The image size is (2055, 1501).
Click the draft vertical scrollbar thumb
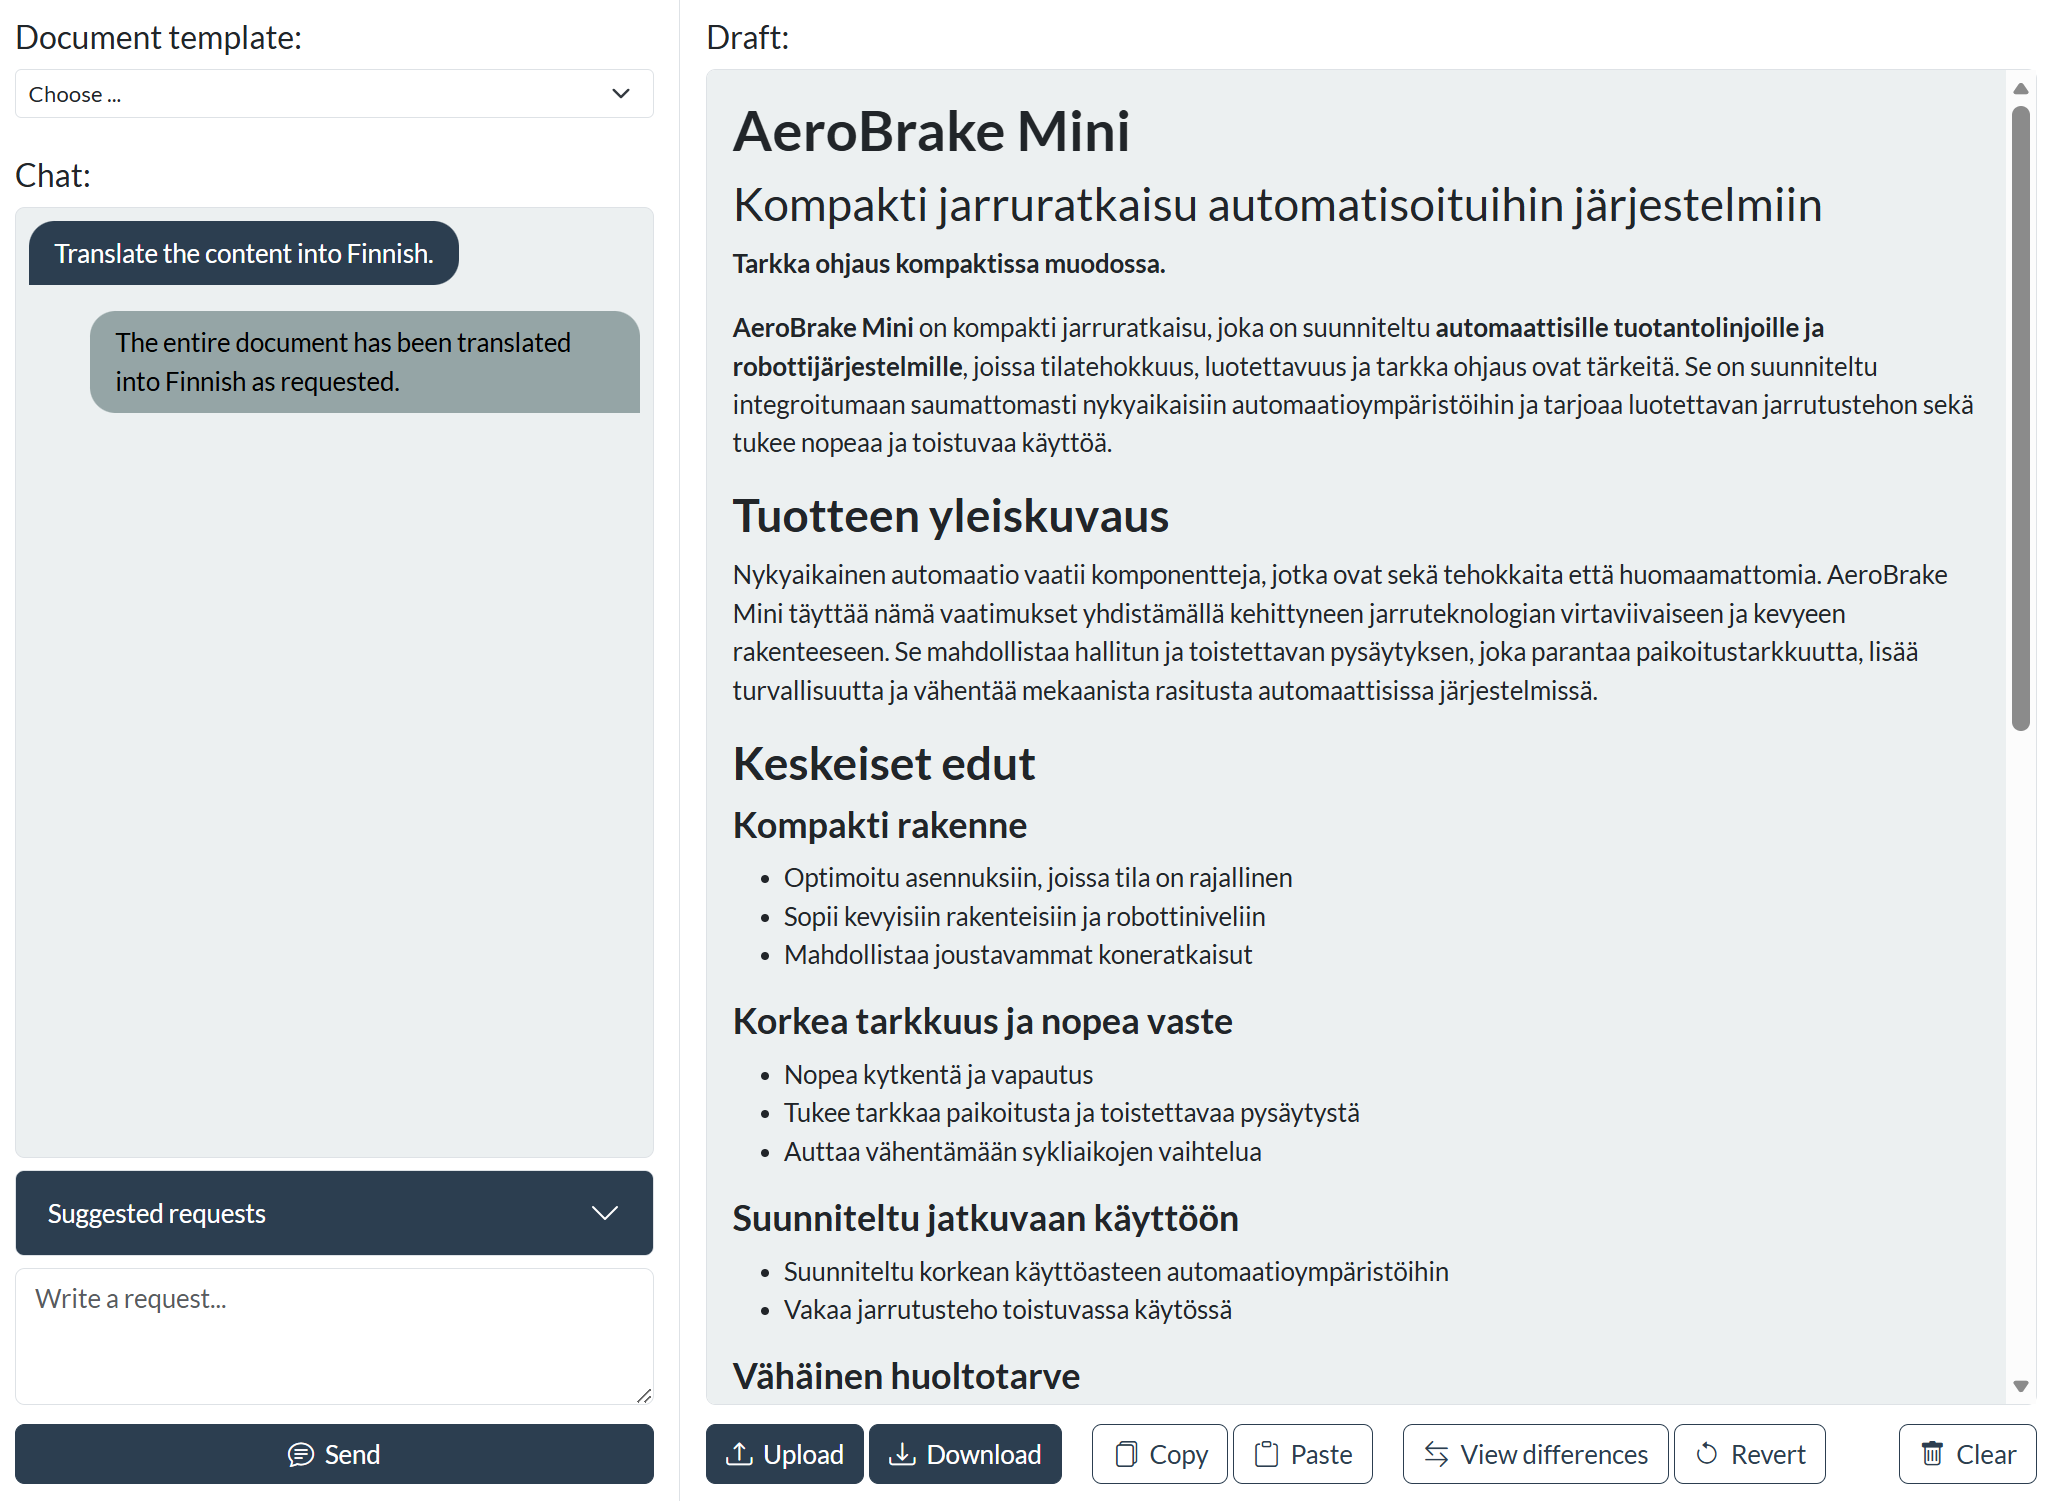[2020, 418]
